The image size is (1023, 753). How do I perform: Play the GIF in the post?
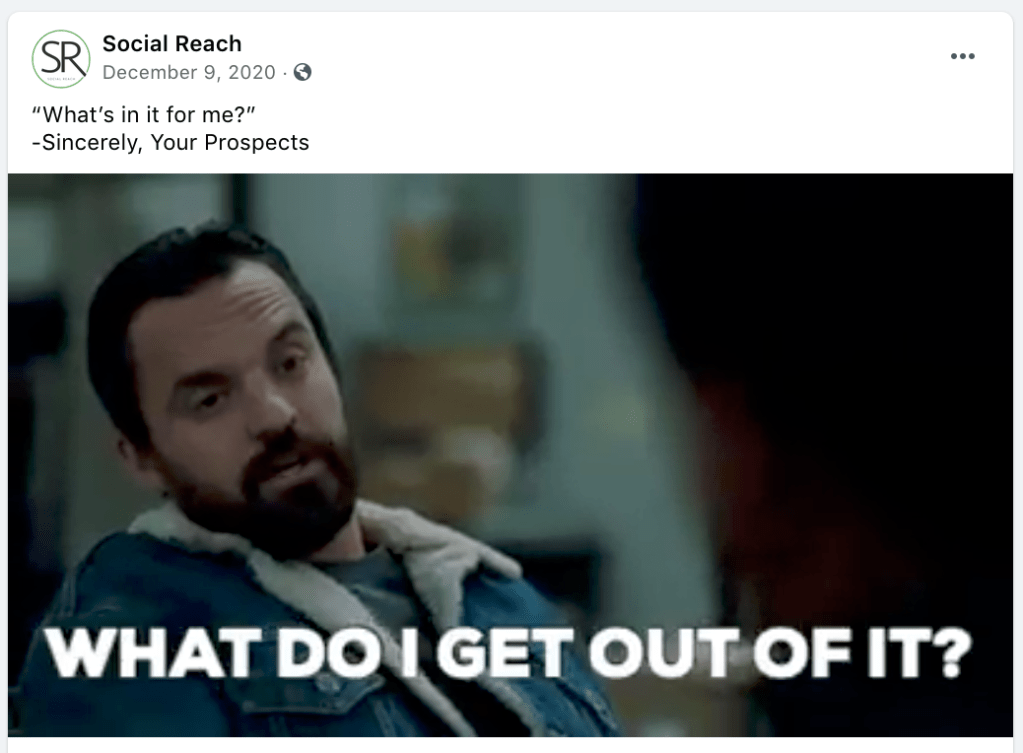[510, 455]
